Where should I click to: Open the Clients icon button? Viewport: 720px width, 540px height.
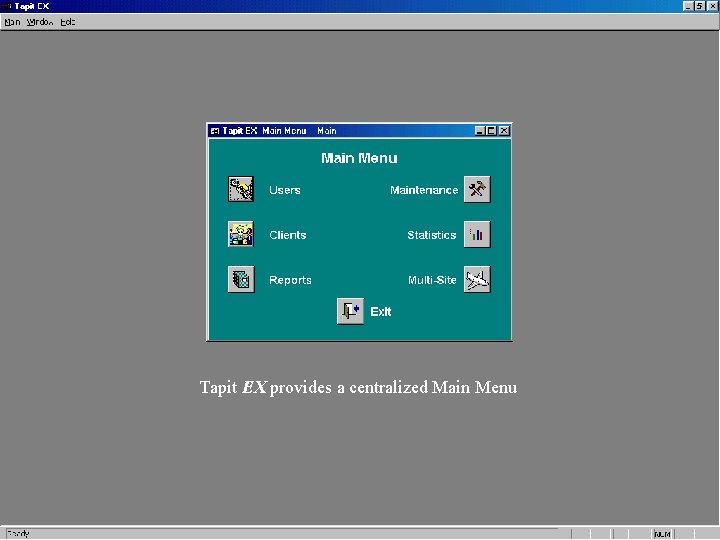pyautogui.click(x=241, y=234)
